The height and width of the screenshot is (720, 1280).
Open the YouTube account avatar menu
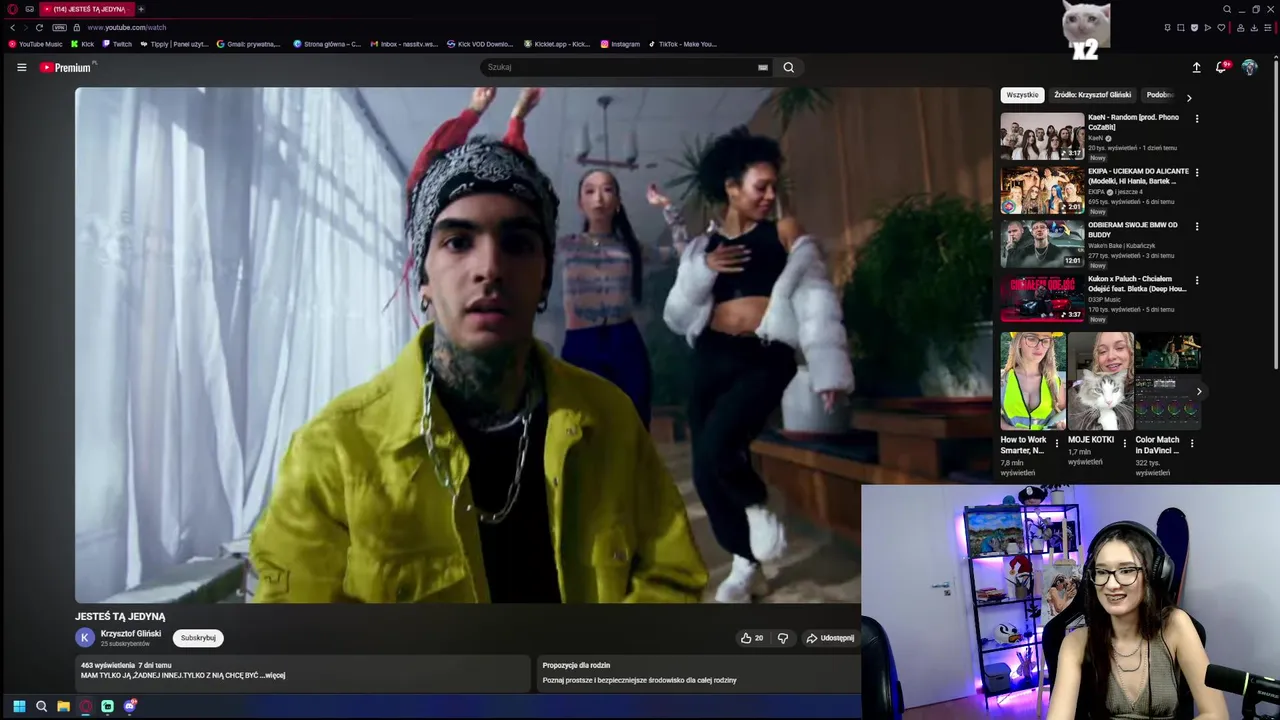coord(1249,67)
